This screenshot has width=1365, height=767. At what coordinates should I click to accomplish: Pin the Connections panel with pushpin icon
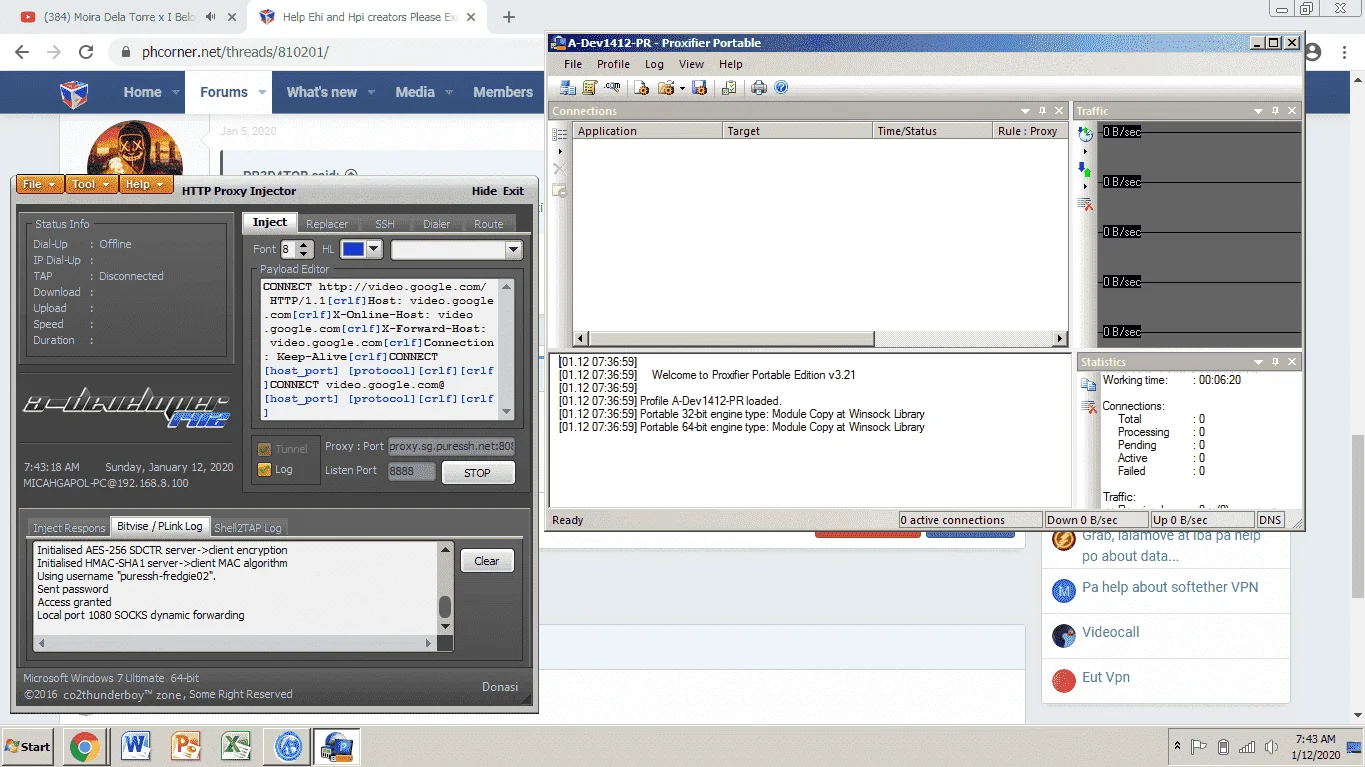(x=1042, y=111)
